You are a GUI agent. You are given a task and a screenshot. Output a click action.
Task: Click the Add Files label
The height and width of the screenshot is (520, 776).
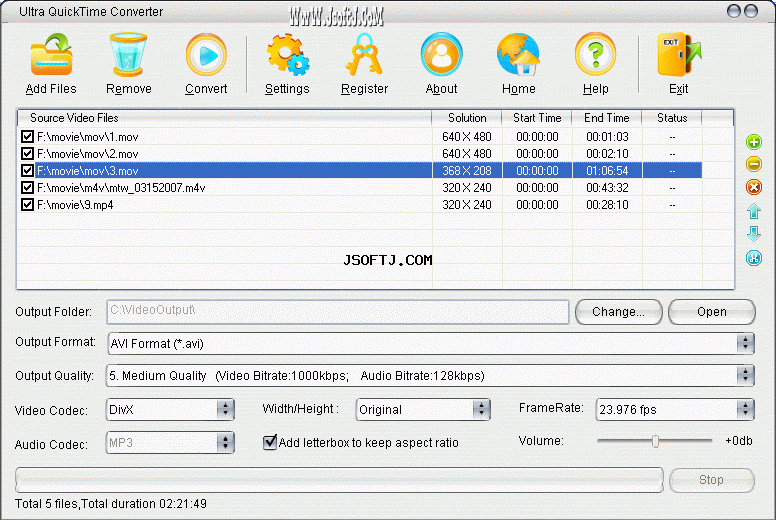pos(51,89)
